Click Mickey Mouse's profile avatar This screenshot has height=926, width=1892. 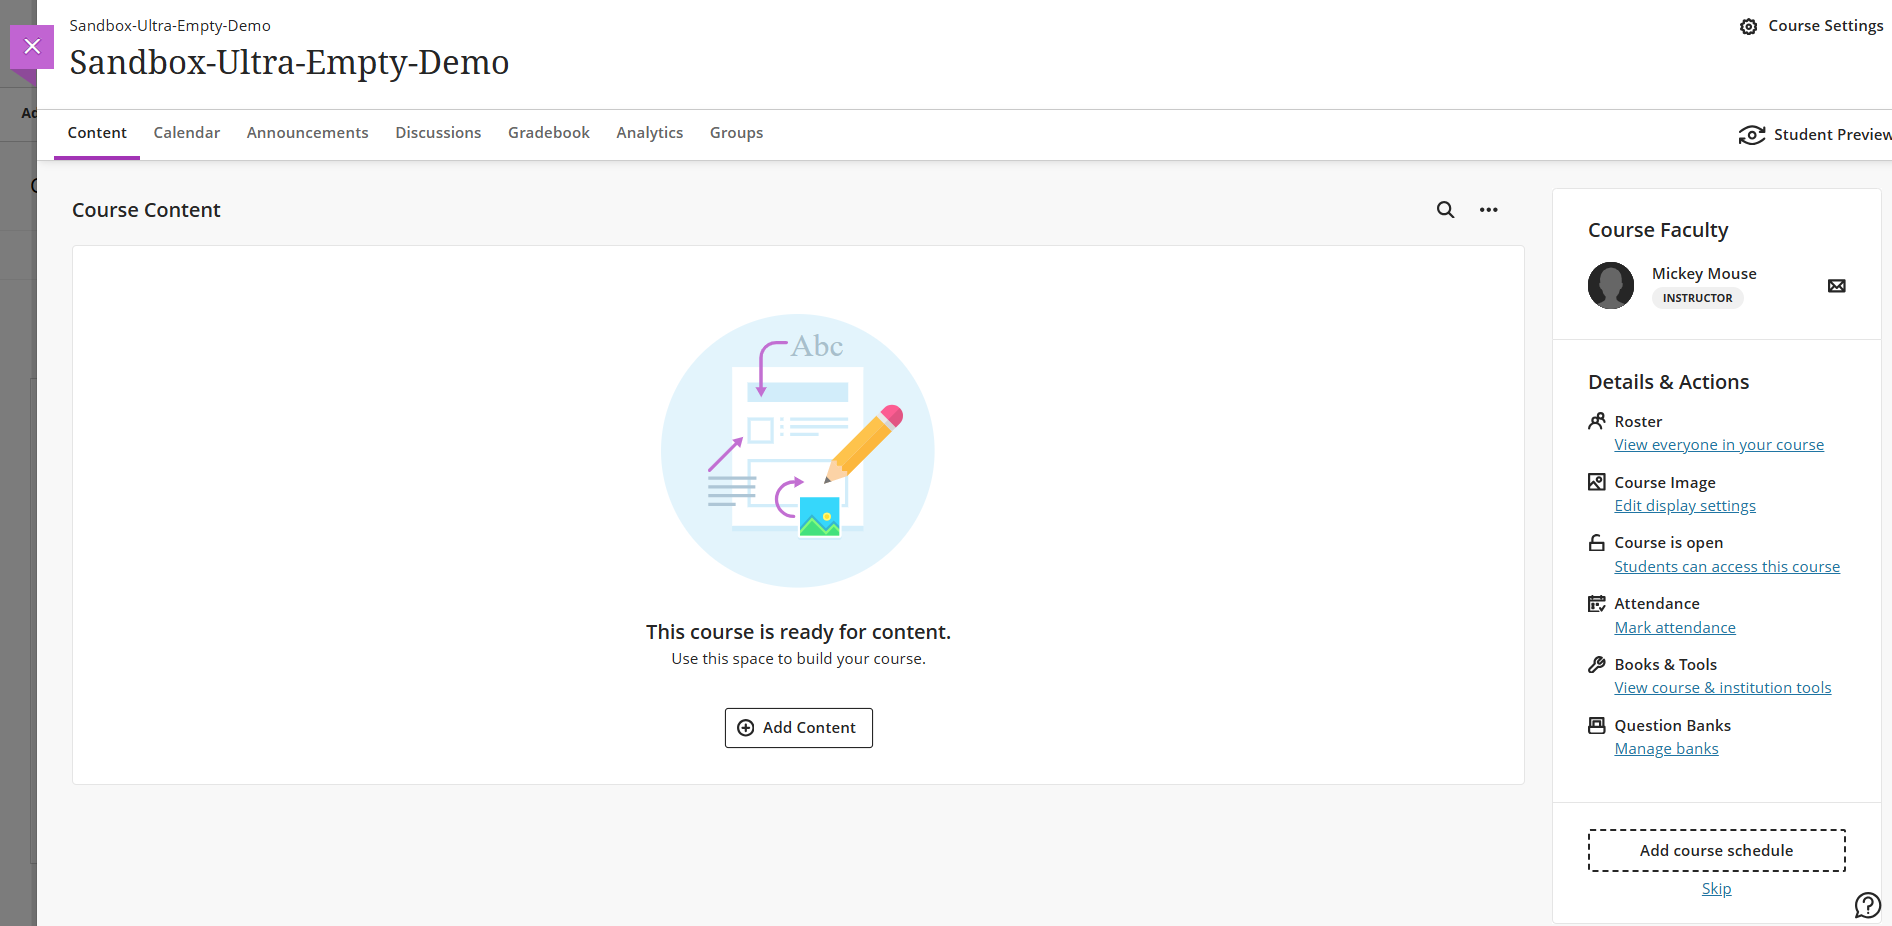pyautogui.click(x=1610, y=286)
